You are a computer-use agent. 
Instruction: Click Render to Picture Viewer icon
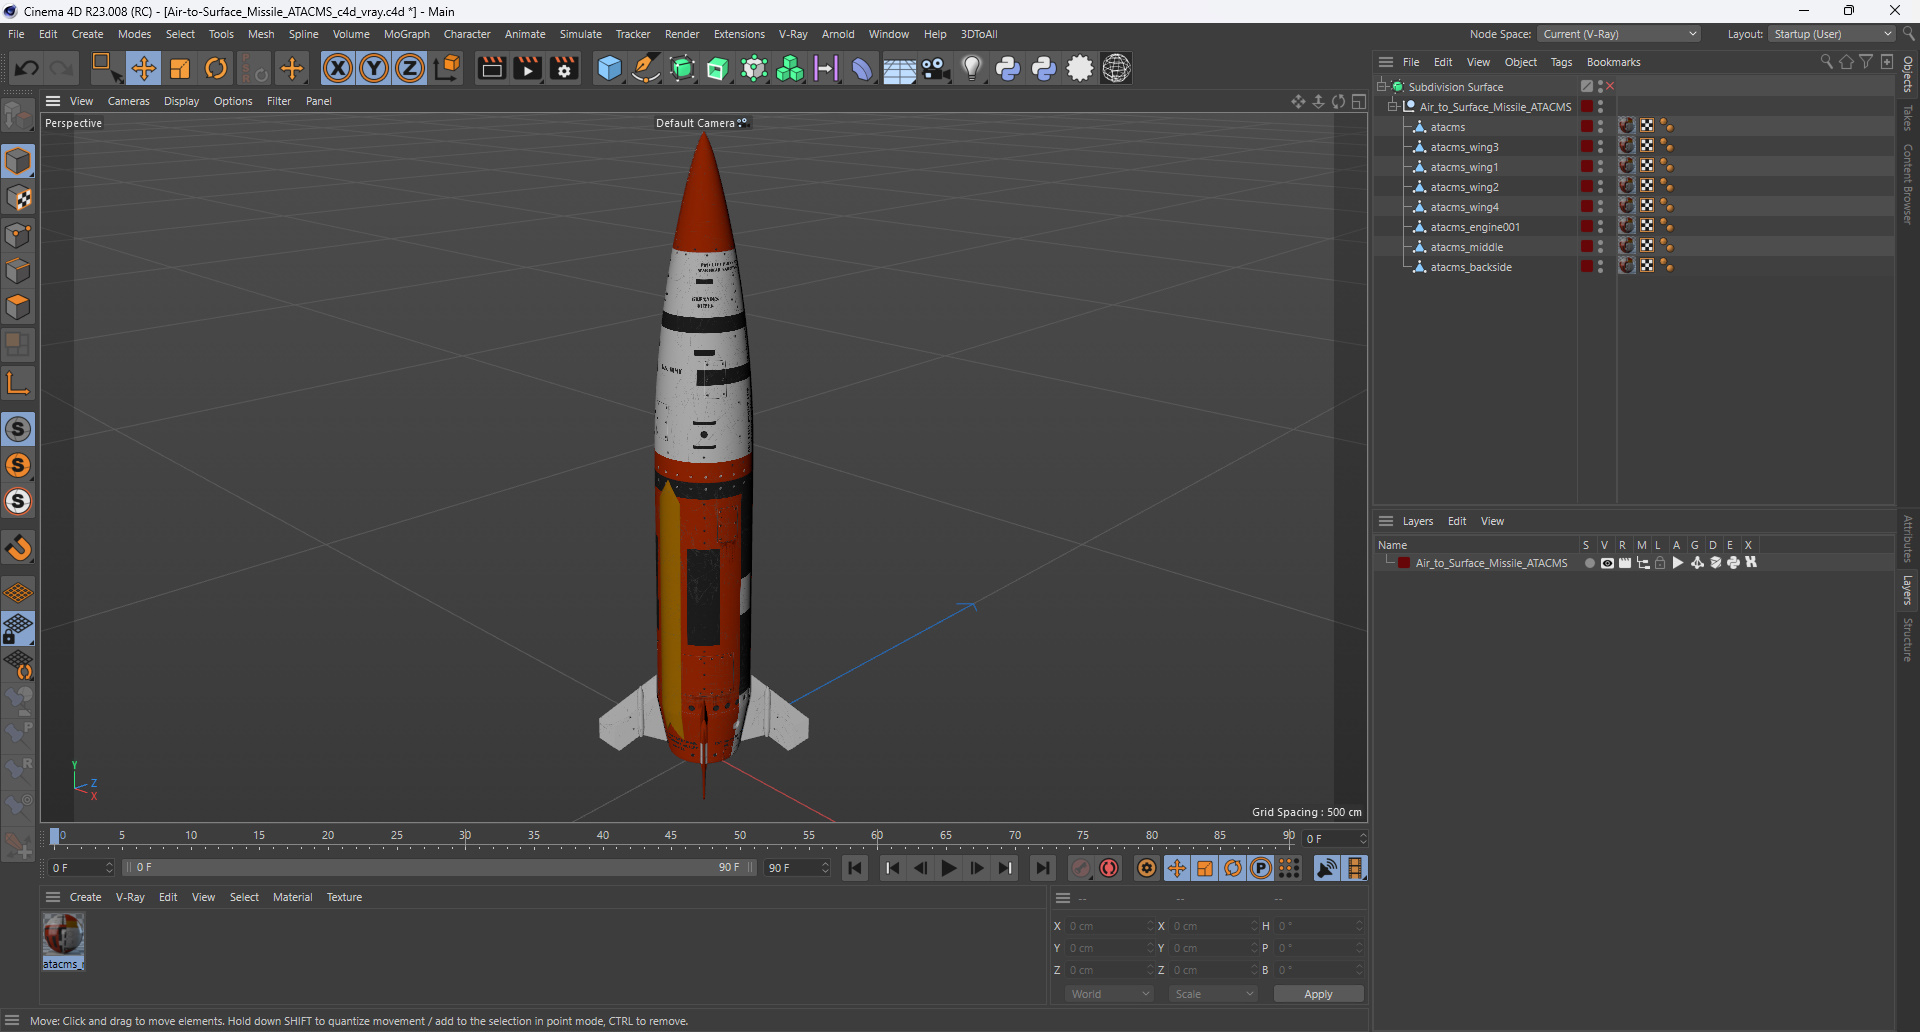coord(527,68)
